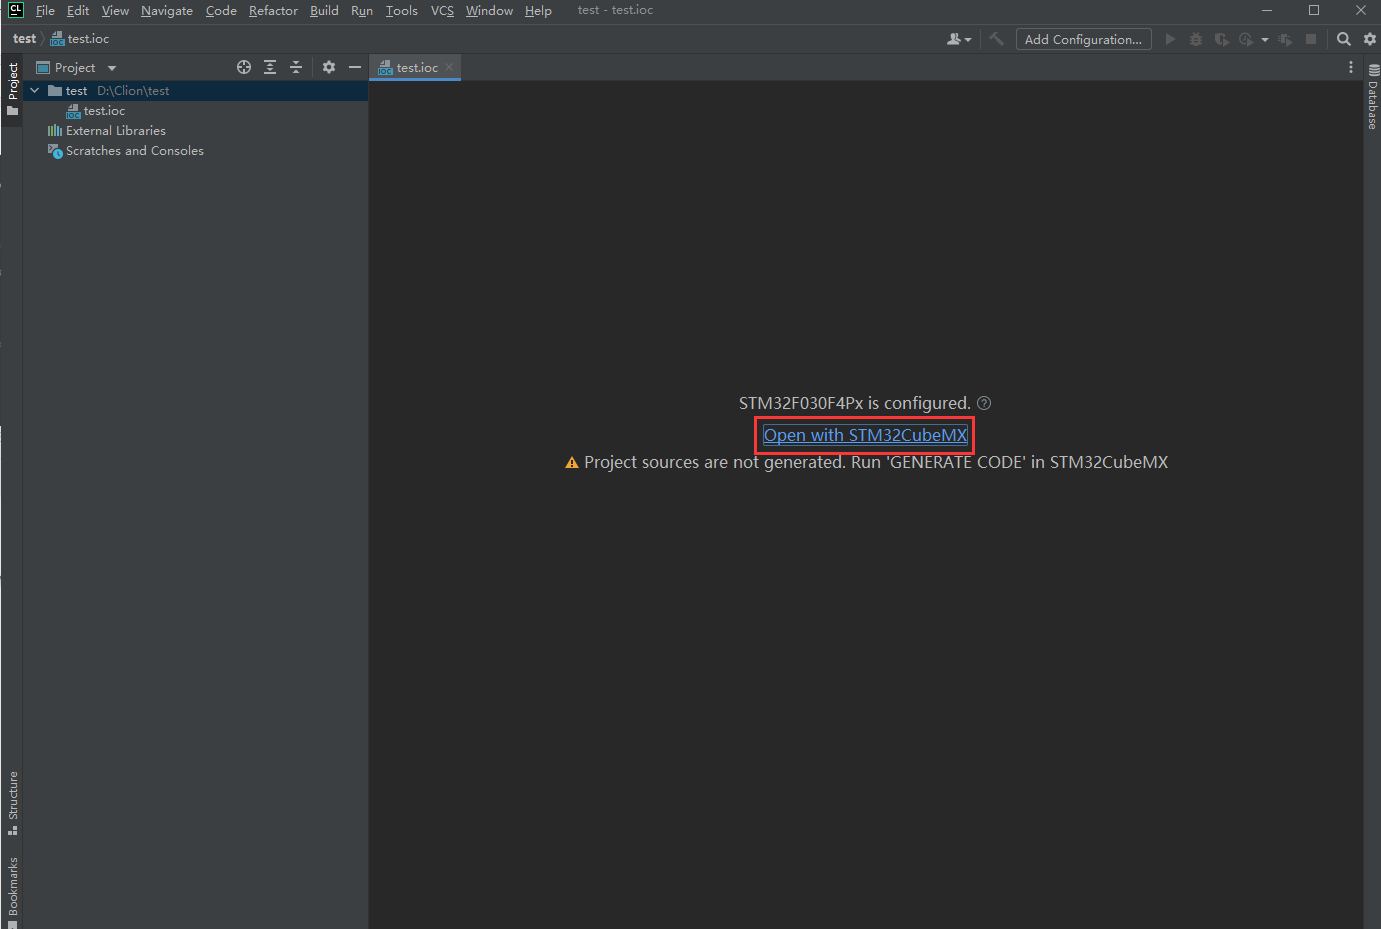
Task: Click the CLion logo icon in title bar
Action: [15, 10]
